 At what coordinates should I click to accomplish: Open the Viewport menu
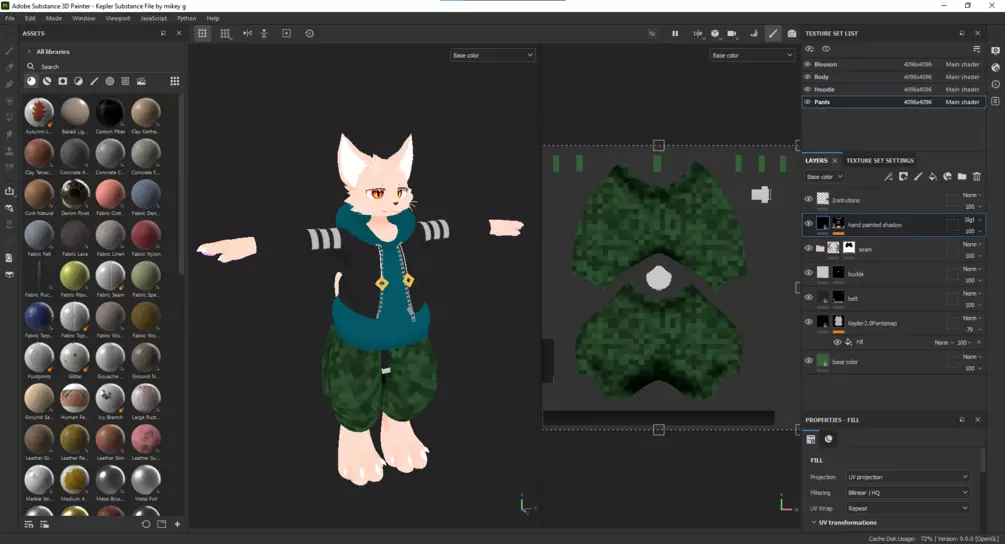118,18
